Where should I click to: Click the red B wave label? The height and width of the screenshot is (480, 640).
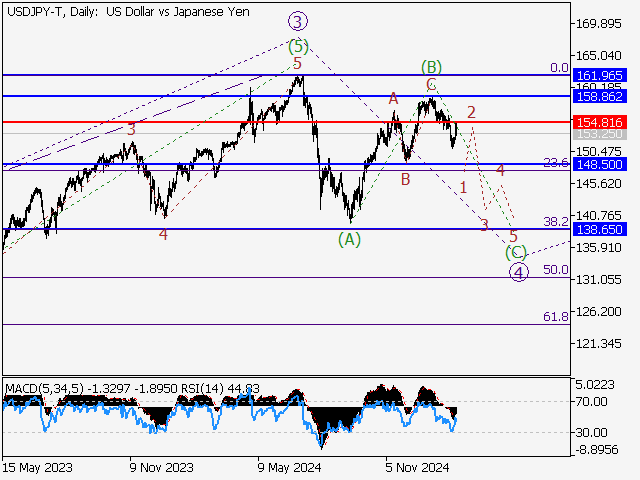pos(405,180)
